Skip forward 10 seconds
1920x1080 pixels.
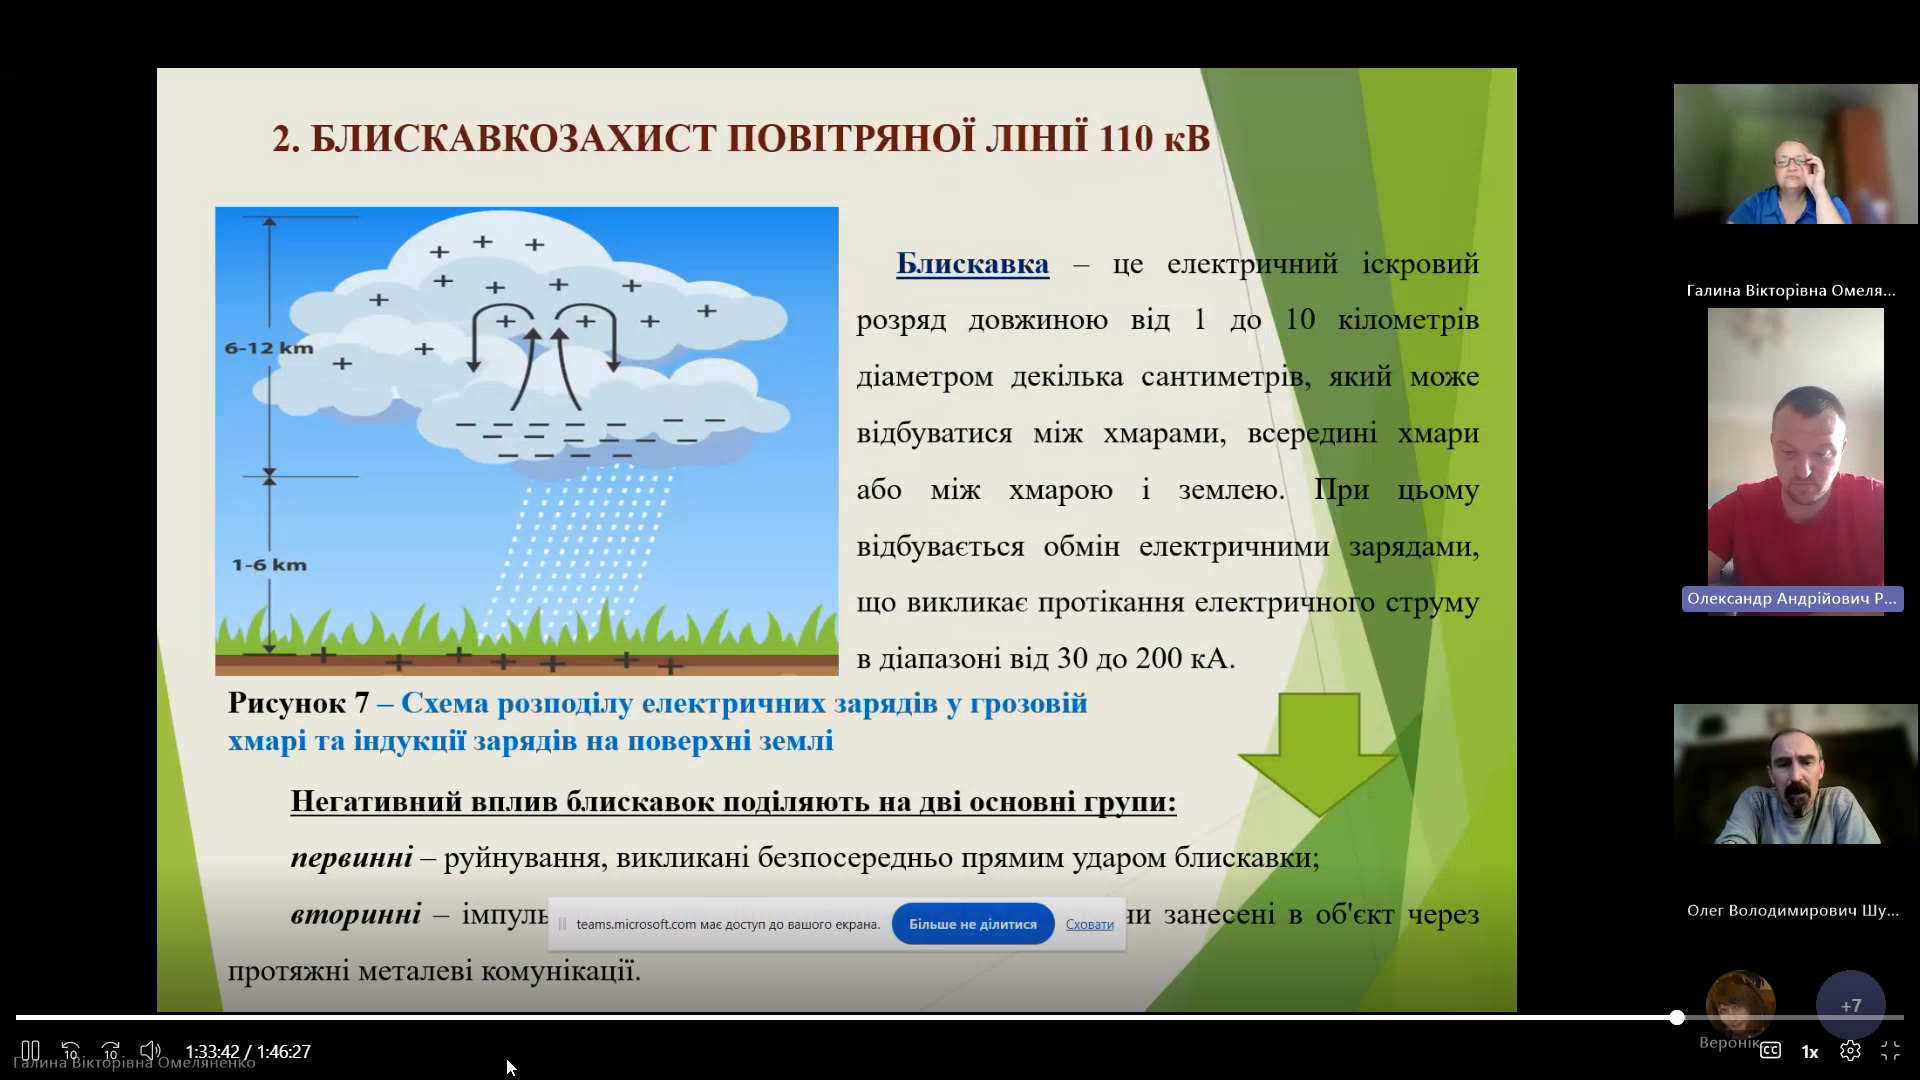[110, 1051]
